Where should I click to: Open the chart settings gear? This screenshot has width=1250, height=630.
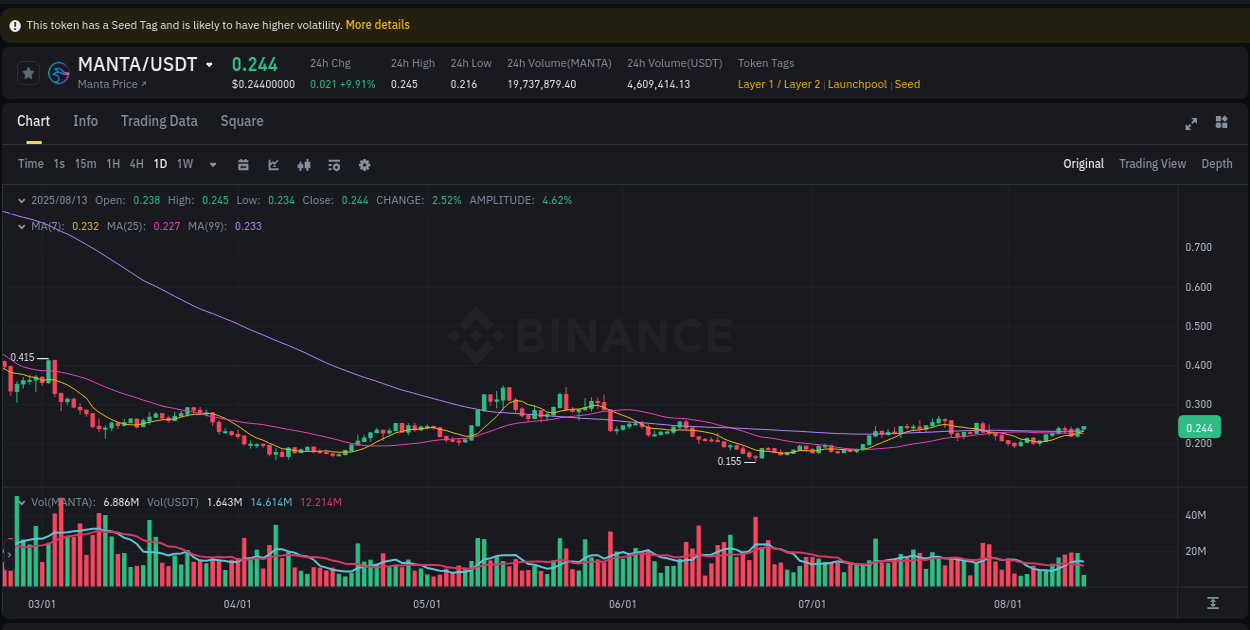tap(364, 164)
